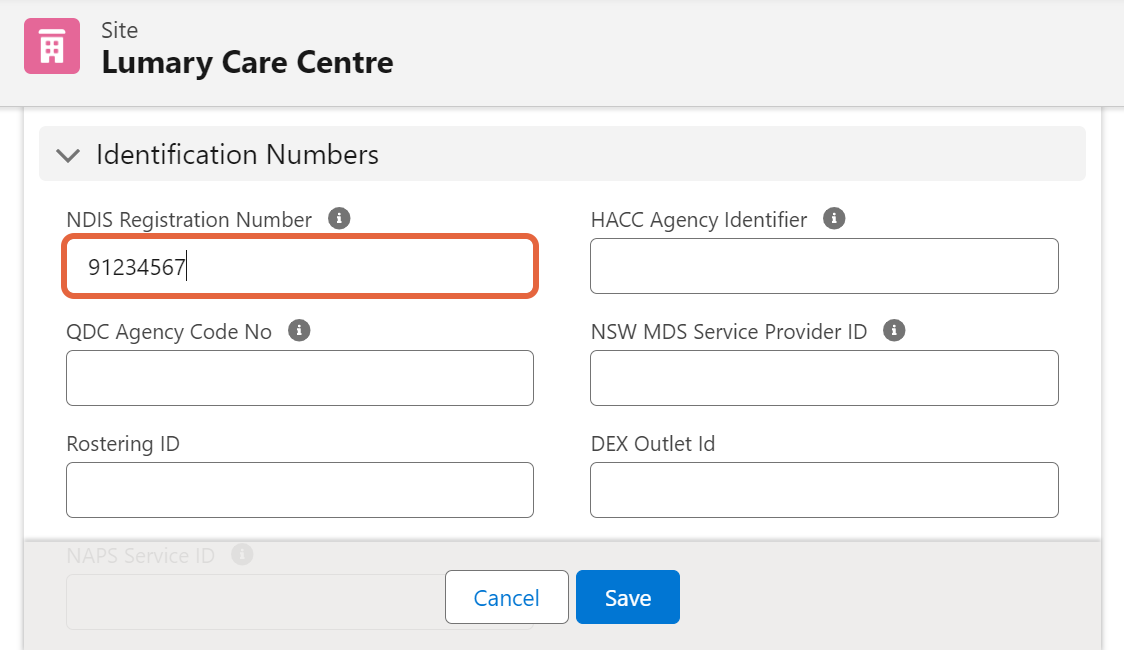The height and width of the screenshot is (650, 1124).
Task: Click the Rostering ID label
Action: pos(123,444)
